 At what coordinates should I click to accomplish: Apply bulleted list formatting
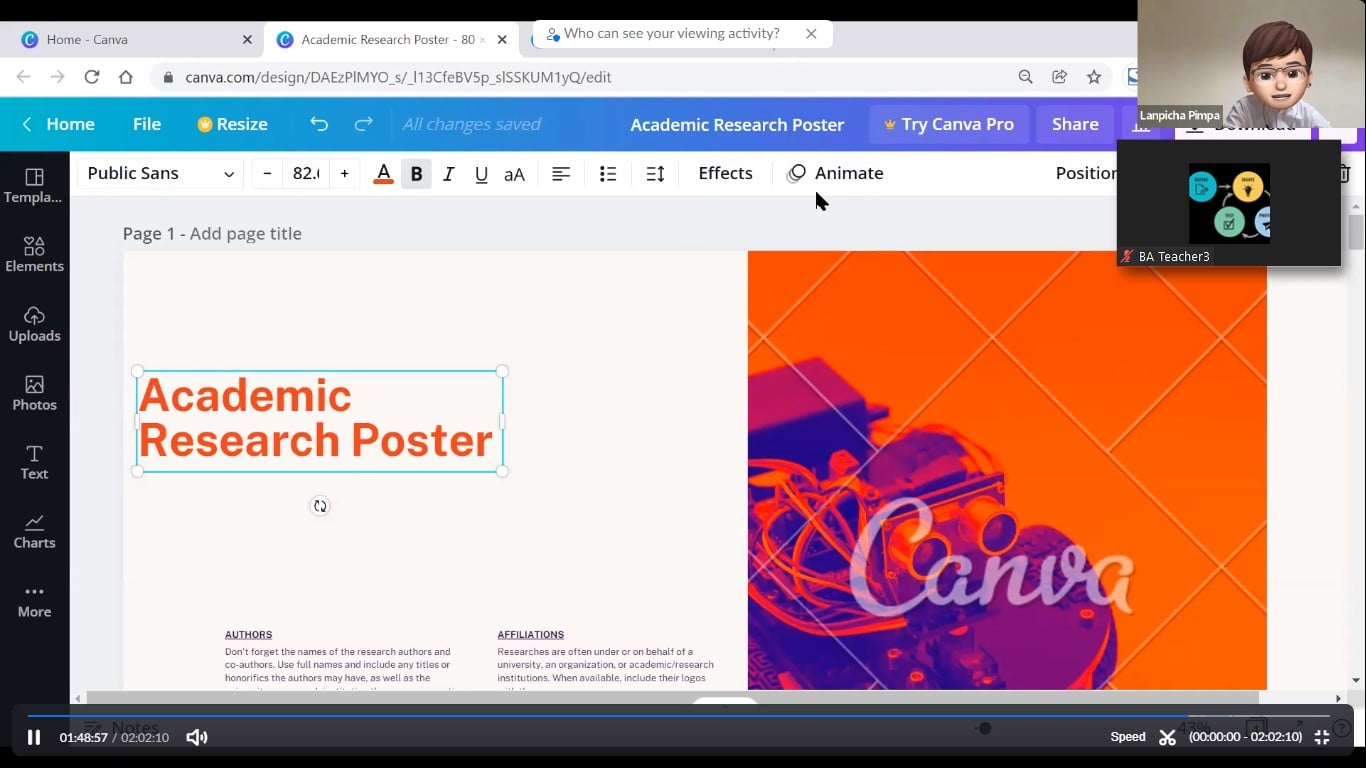point(608,174)
